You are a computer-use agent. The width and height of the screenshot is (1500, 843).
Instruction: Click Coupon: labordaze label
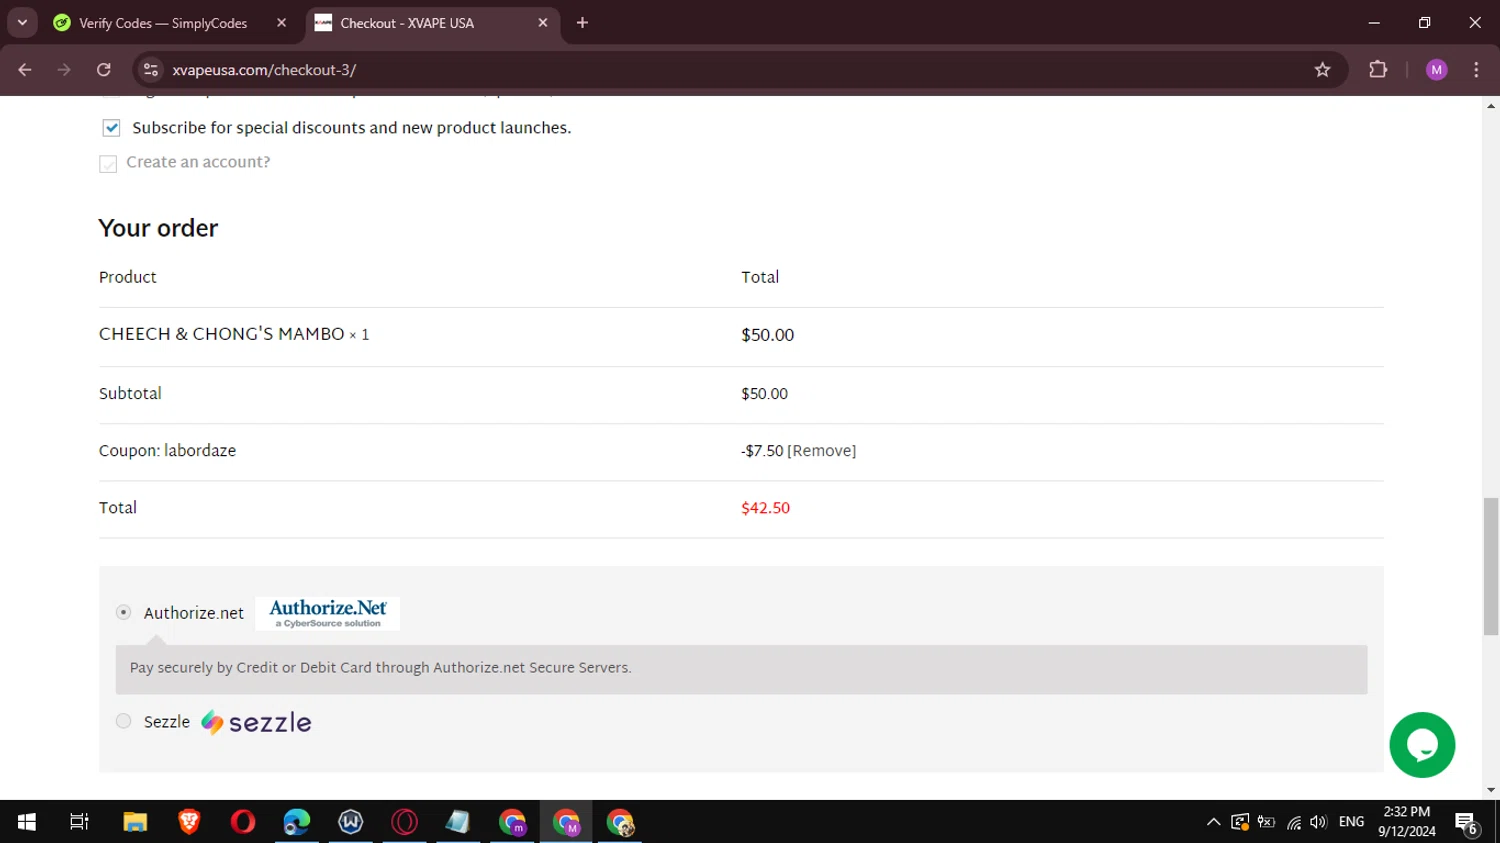pos(167,451)
